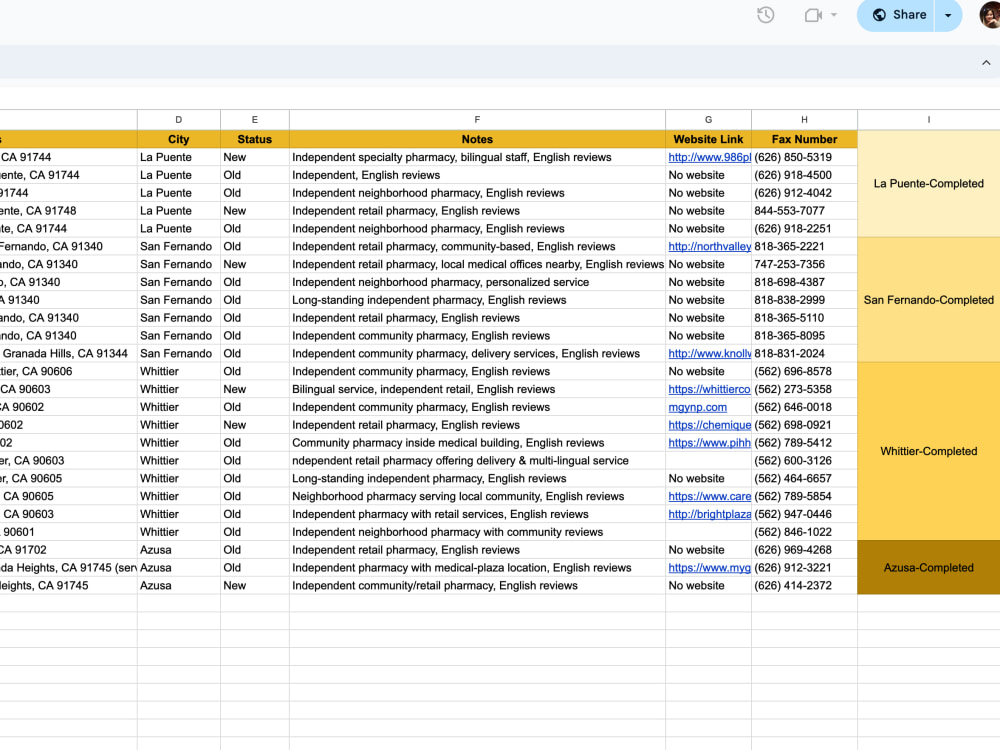
Task: Select fax number 747-253-7356
Action: click(804, 264)
